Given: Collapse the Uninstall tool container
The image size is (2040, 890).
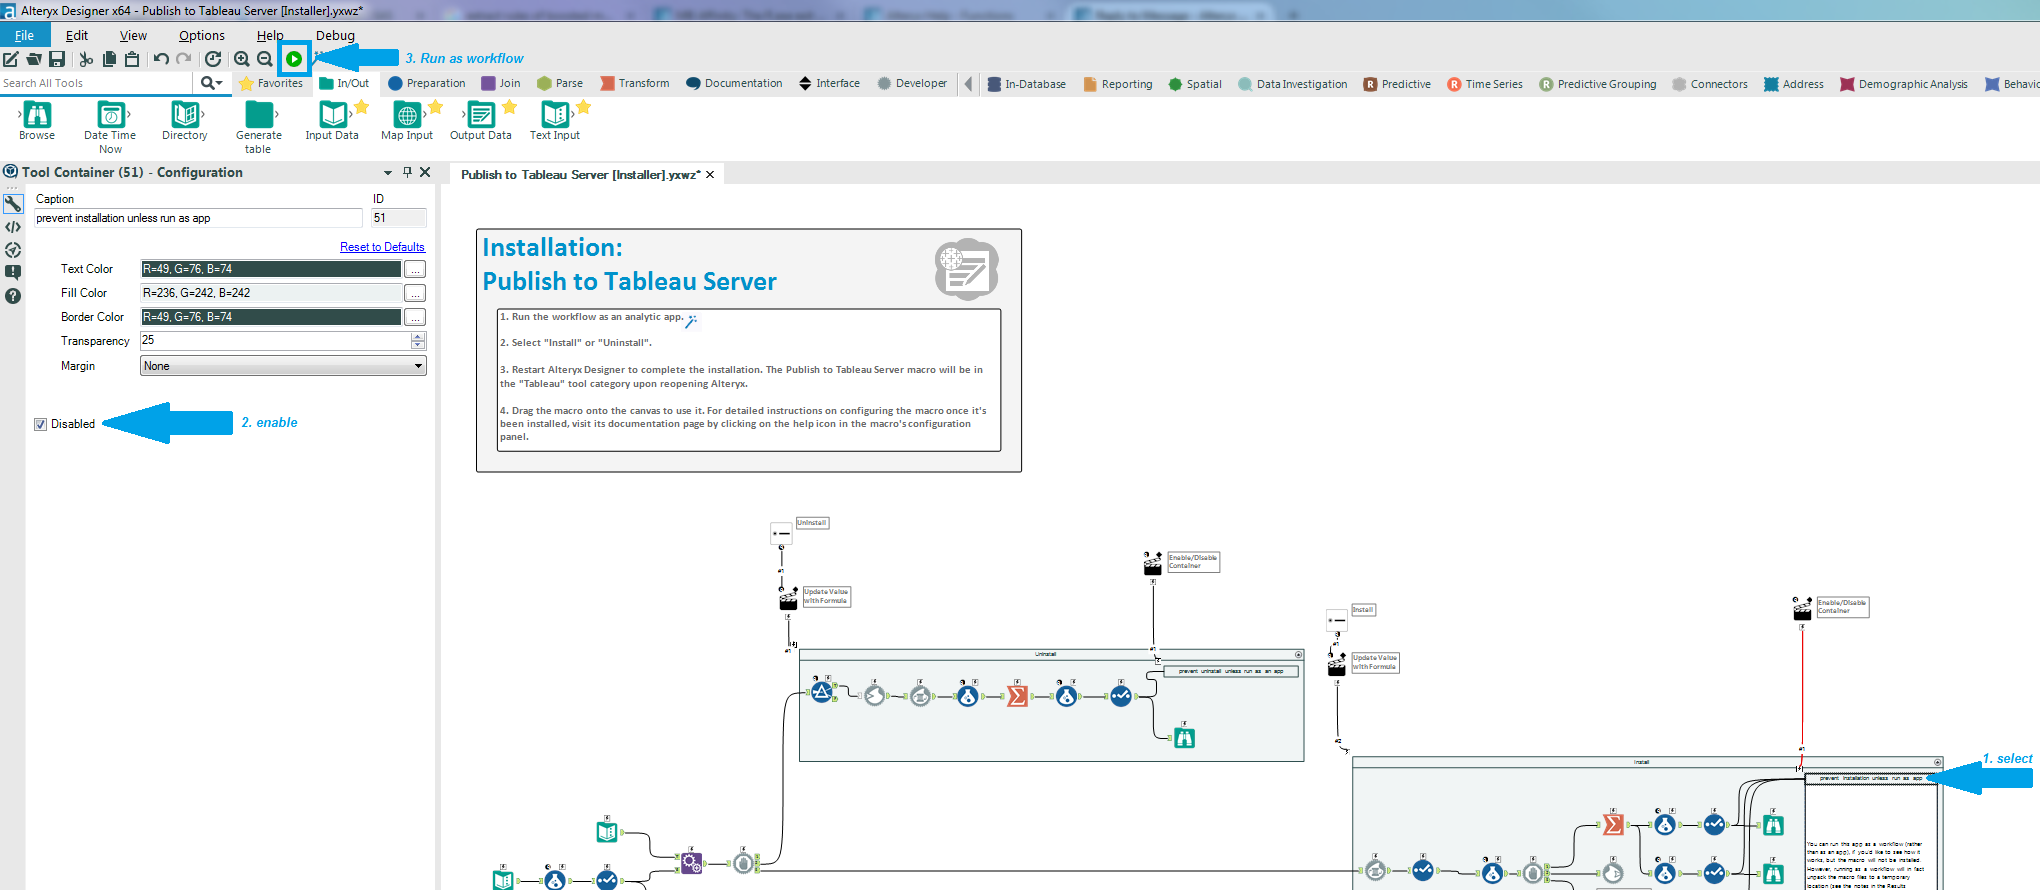Looking at the screenshot, I should click(1299, 655).
